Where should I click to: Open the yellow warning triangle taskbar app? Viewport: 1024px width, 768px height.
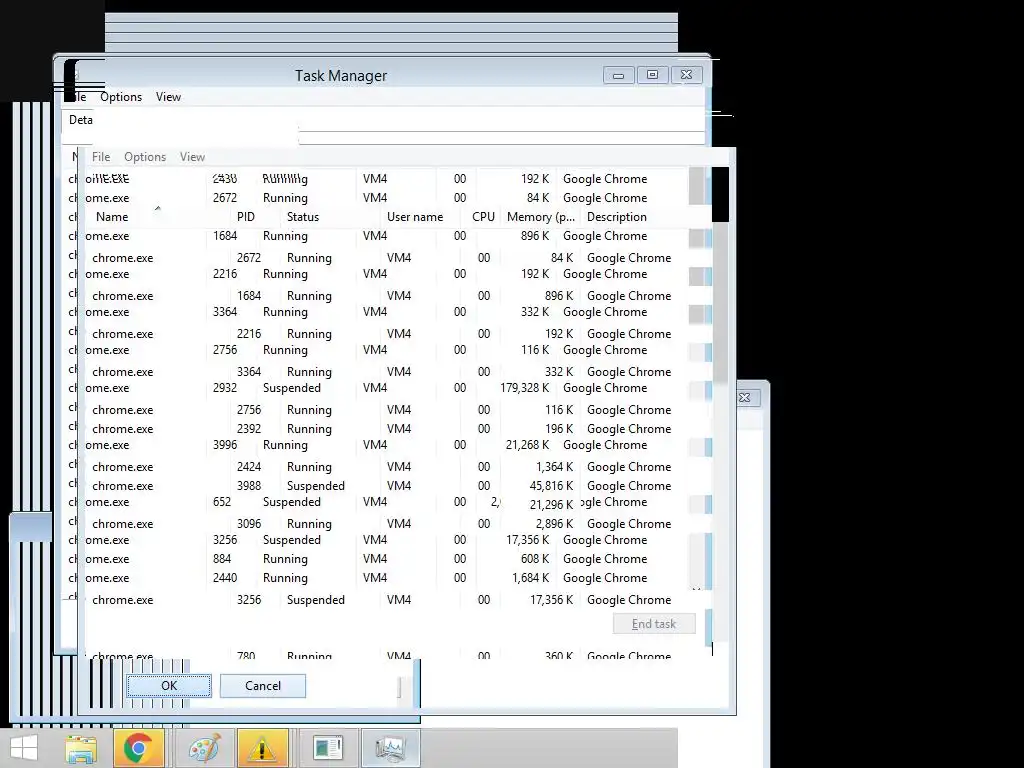(x=263, y=748)
